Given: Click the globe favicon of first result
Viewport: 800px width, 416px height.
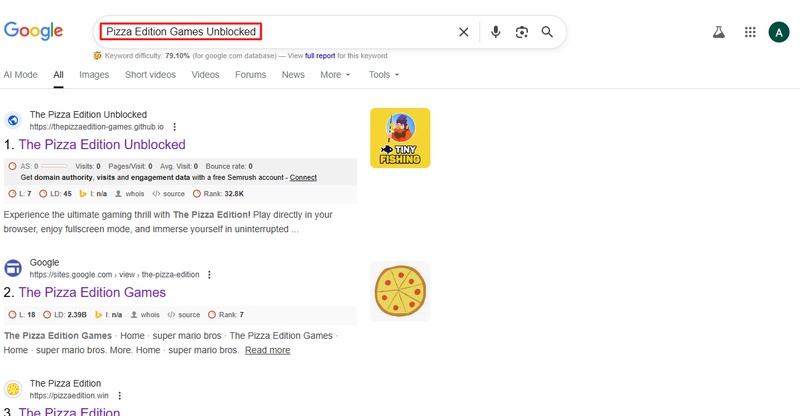Looking at the screenshot, I should (13, 120).
